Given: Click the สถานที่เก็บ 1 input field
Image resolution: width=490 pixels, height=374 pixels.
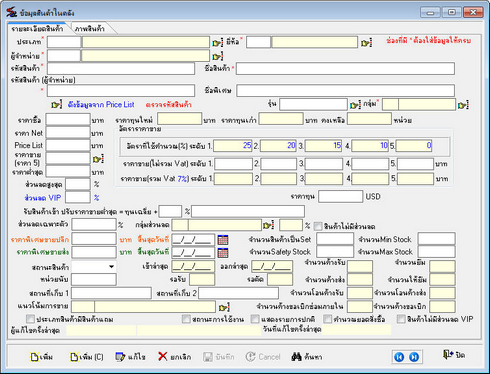Looking at the screenshot, I should [111, 293].
